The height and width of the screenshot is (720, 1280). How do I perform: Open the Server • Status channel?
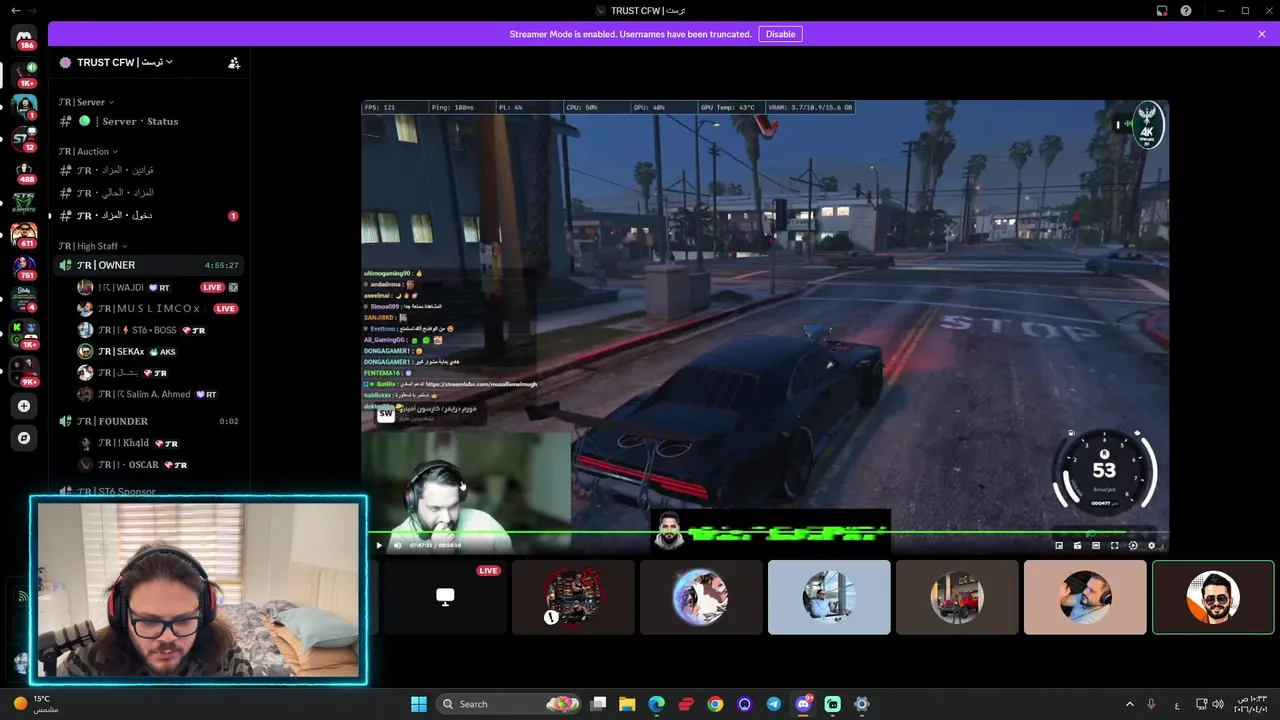149,121
